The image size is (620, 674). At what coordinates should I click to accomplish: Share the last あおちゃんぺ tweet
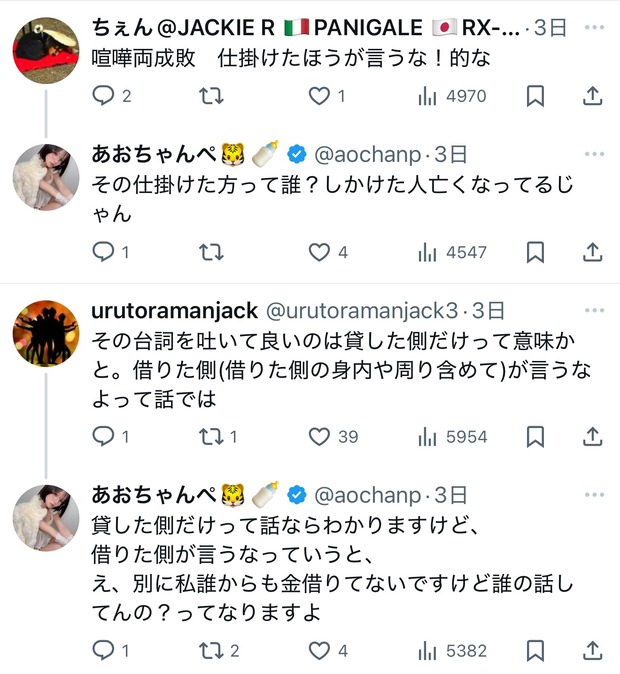[592, 650]
